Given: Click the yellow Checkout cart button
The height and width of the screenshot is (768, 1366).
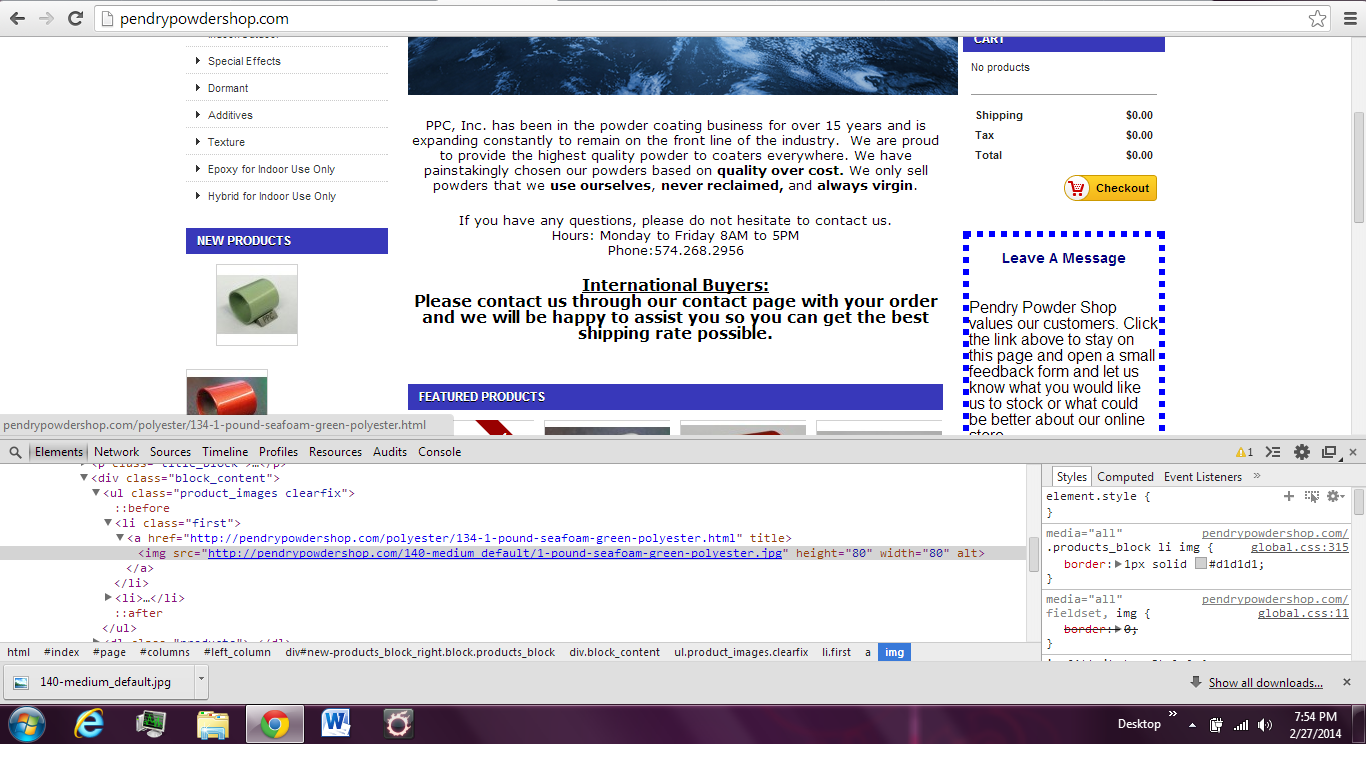Looking at the screenshot, I should [x=1110, y=188].
